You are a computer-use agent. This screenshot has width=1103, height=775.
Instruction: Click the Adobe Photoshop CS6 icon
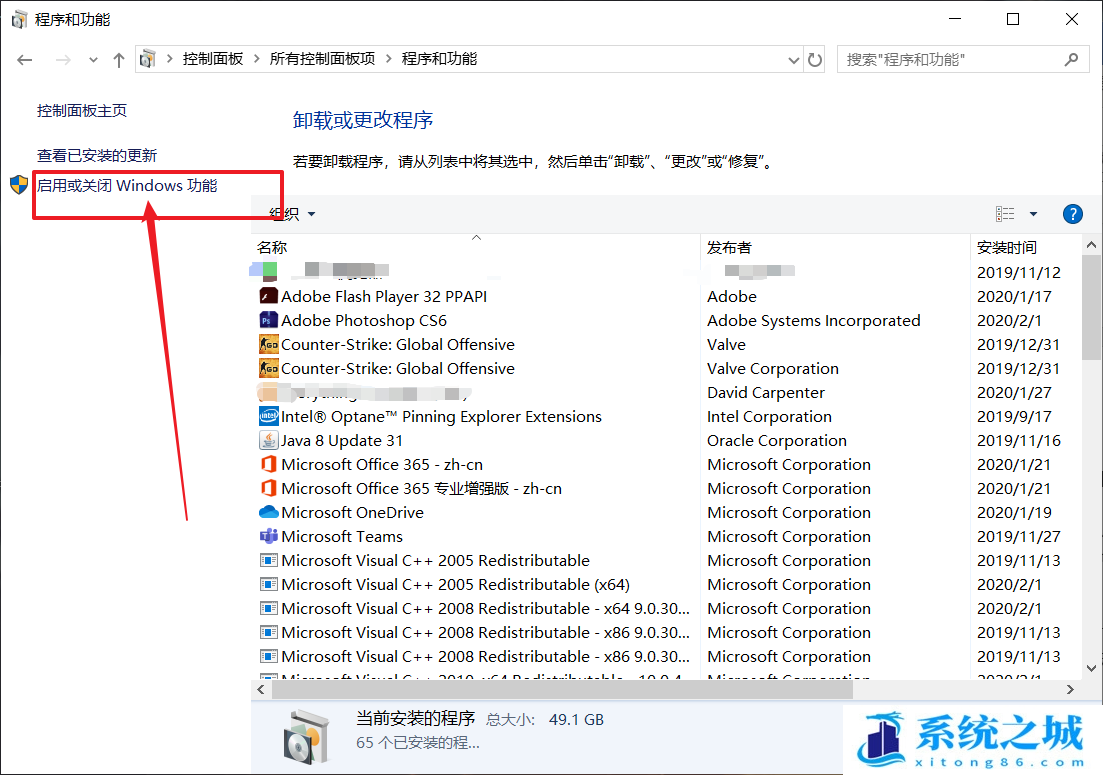269,320
